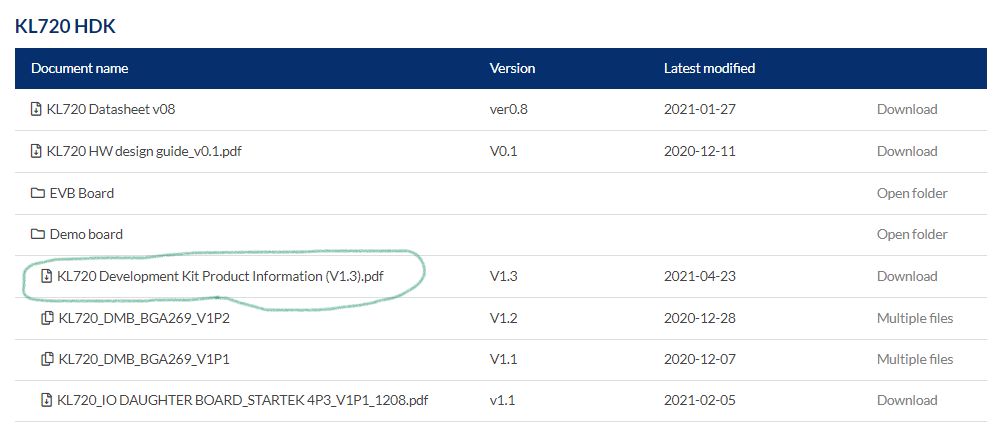Click the IO DAUGHTER BOARD PDF file icon

pos(47,400)
